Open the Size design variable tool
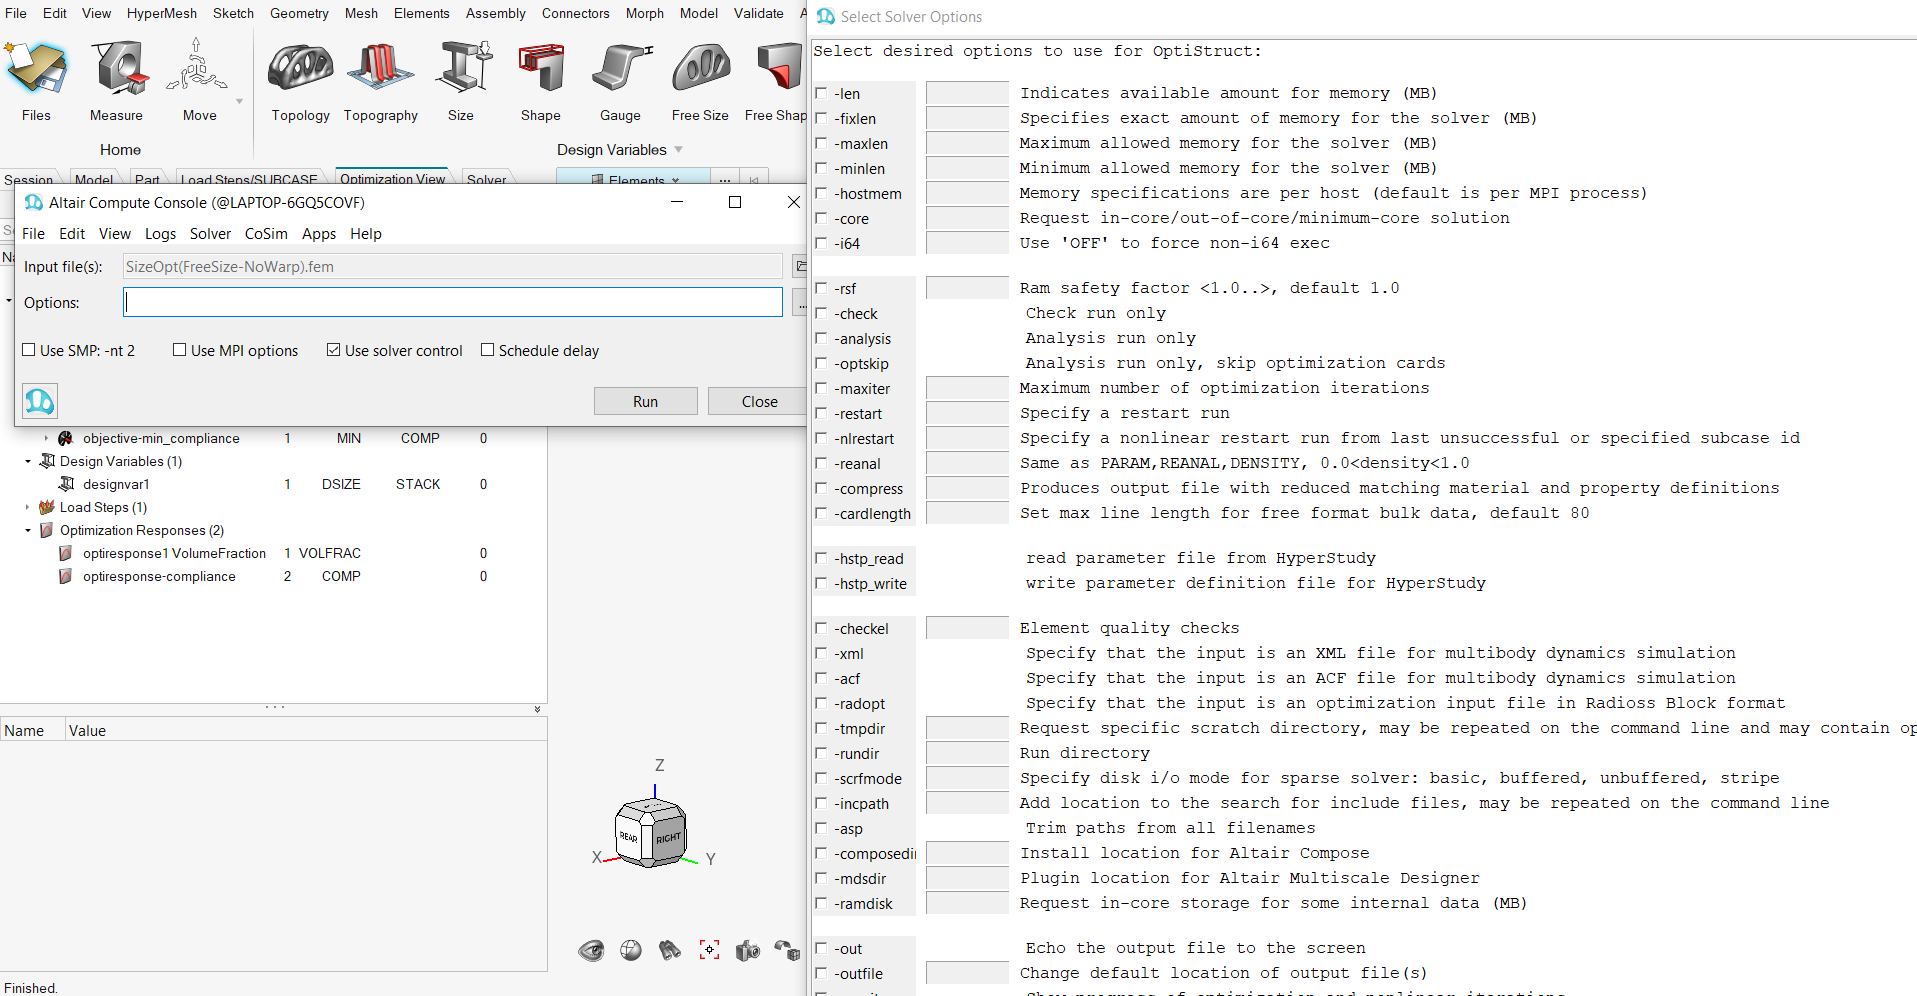1917x996 pixels. 461,80
